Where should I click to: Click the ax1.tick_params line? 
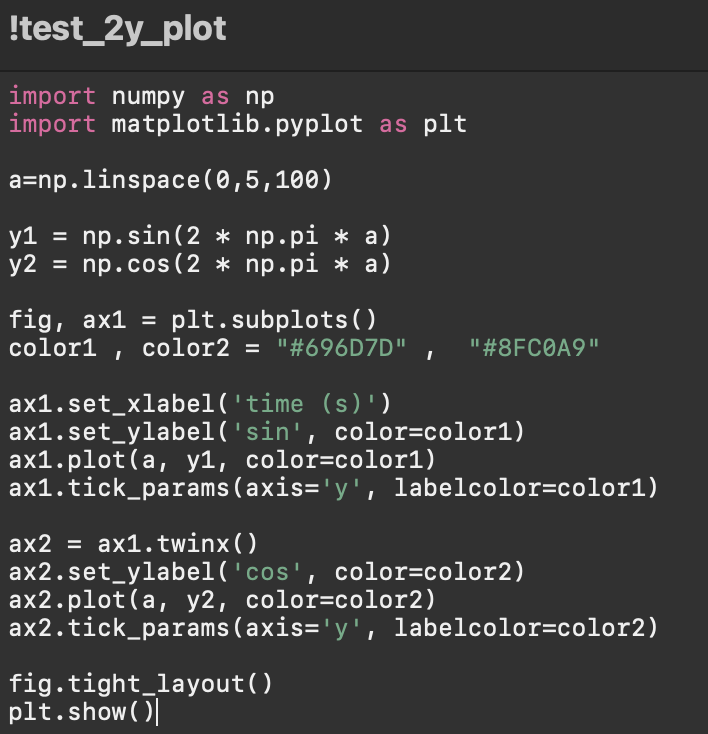pyautogui.click(x=333, y=488)
